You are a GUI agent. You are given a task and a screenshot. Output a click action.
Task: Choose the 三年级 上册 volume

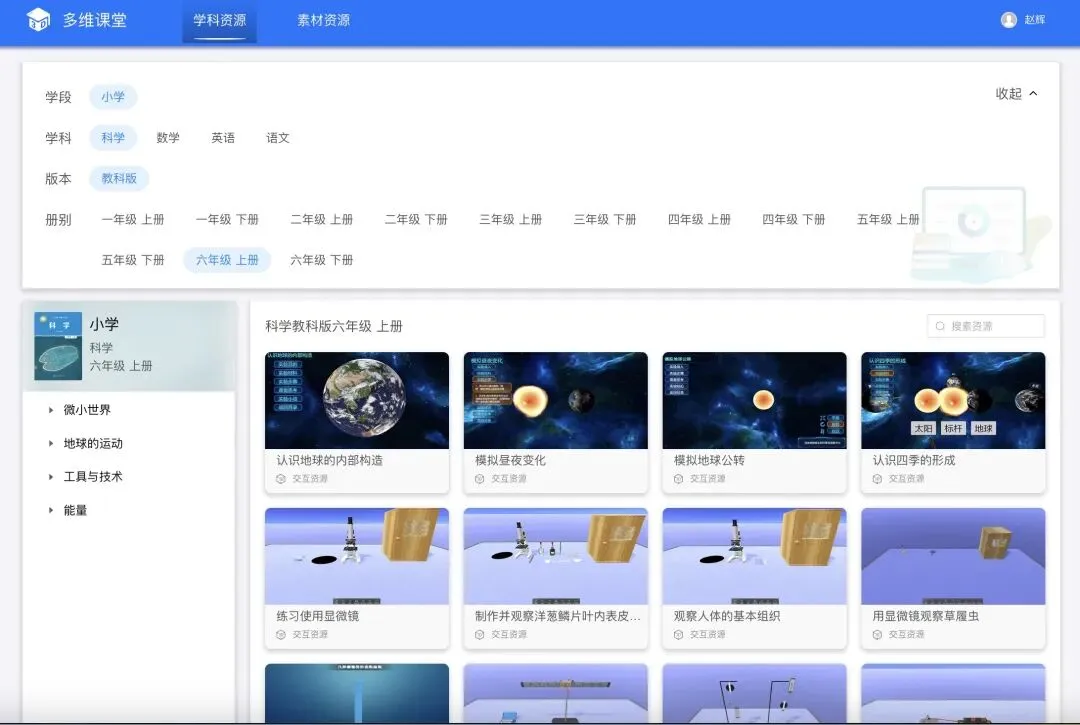(510, 220)
